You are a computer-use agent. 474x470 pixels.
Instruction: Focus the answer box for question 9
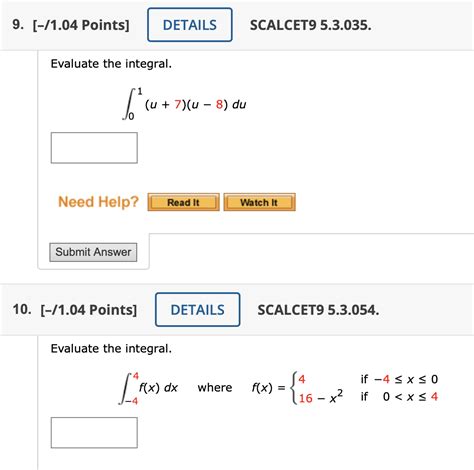click(94, 148)
